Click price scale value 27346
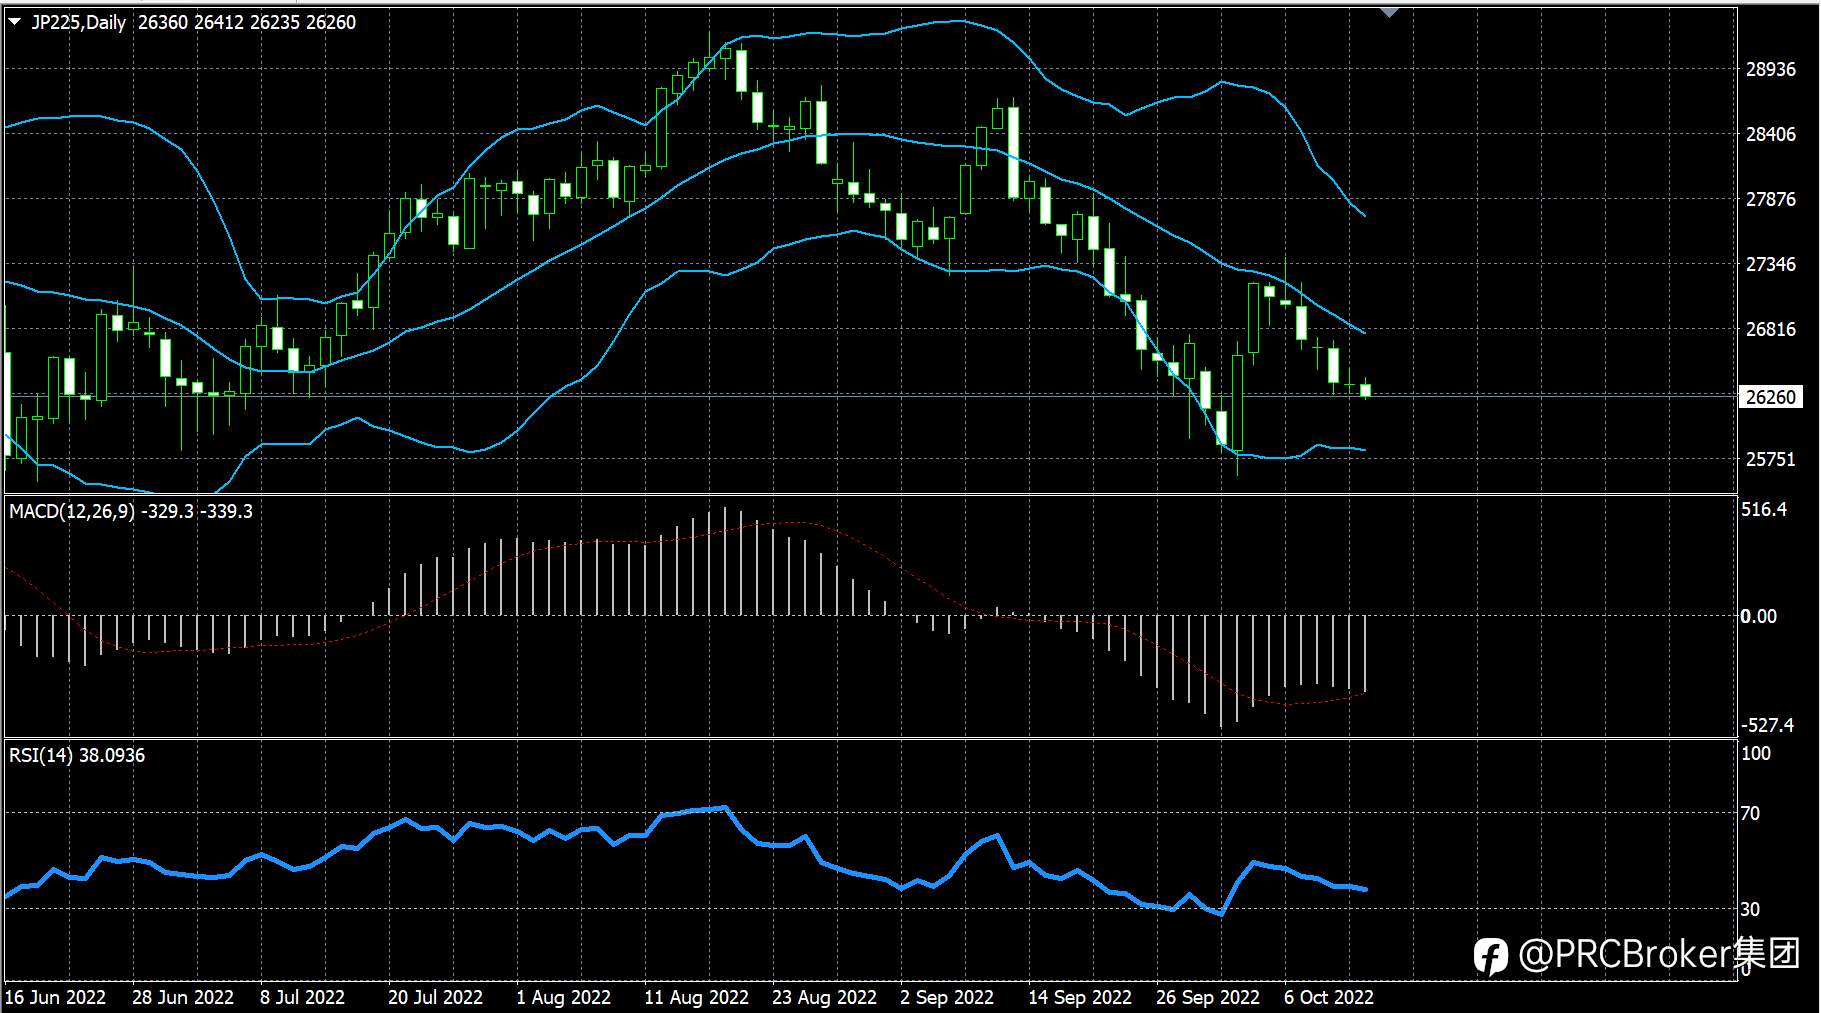The width and height of the screenshot is (1821, 1013). 1770,264
